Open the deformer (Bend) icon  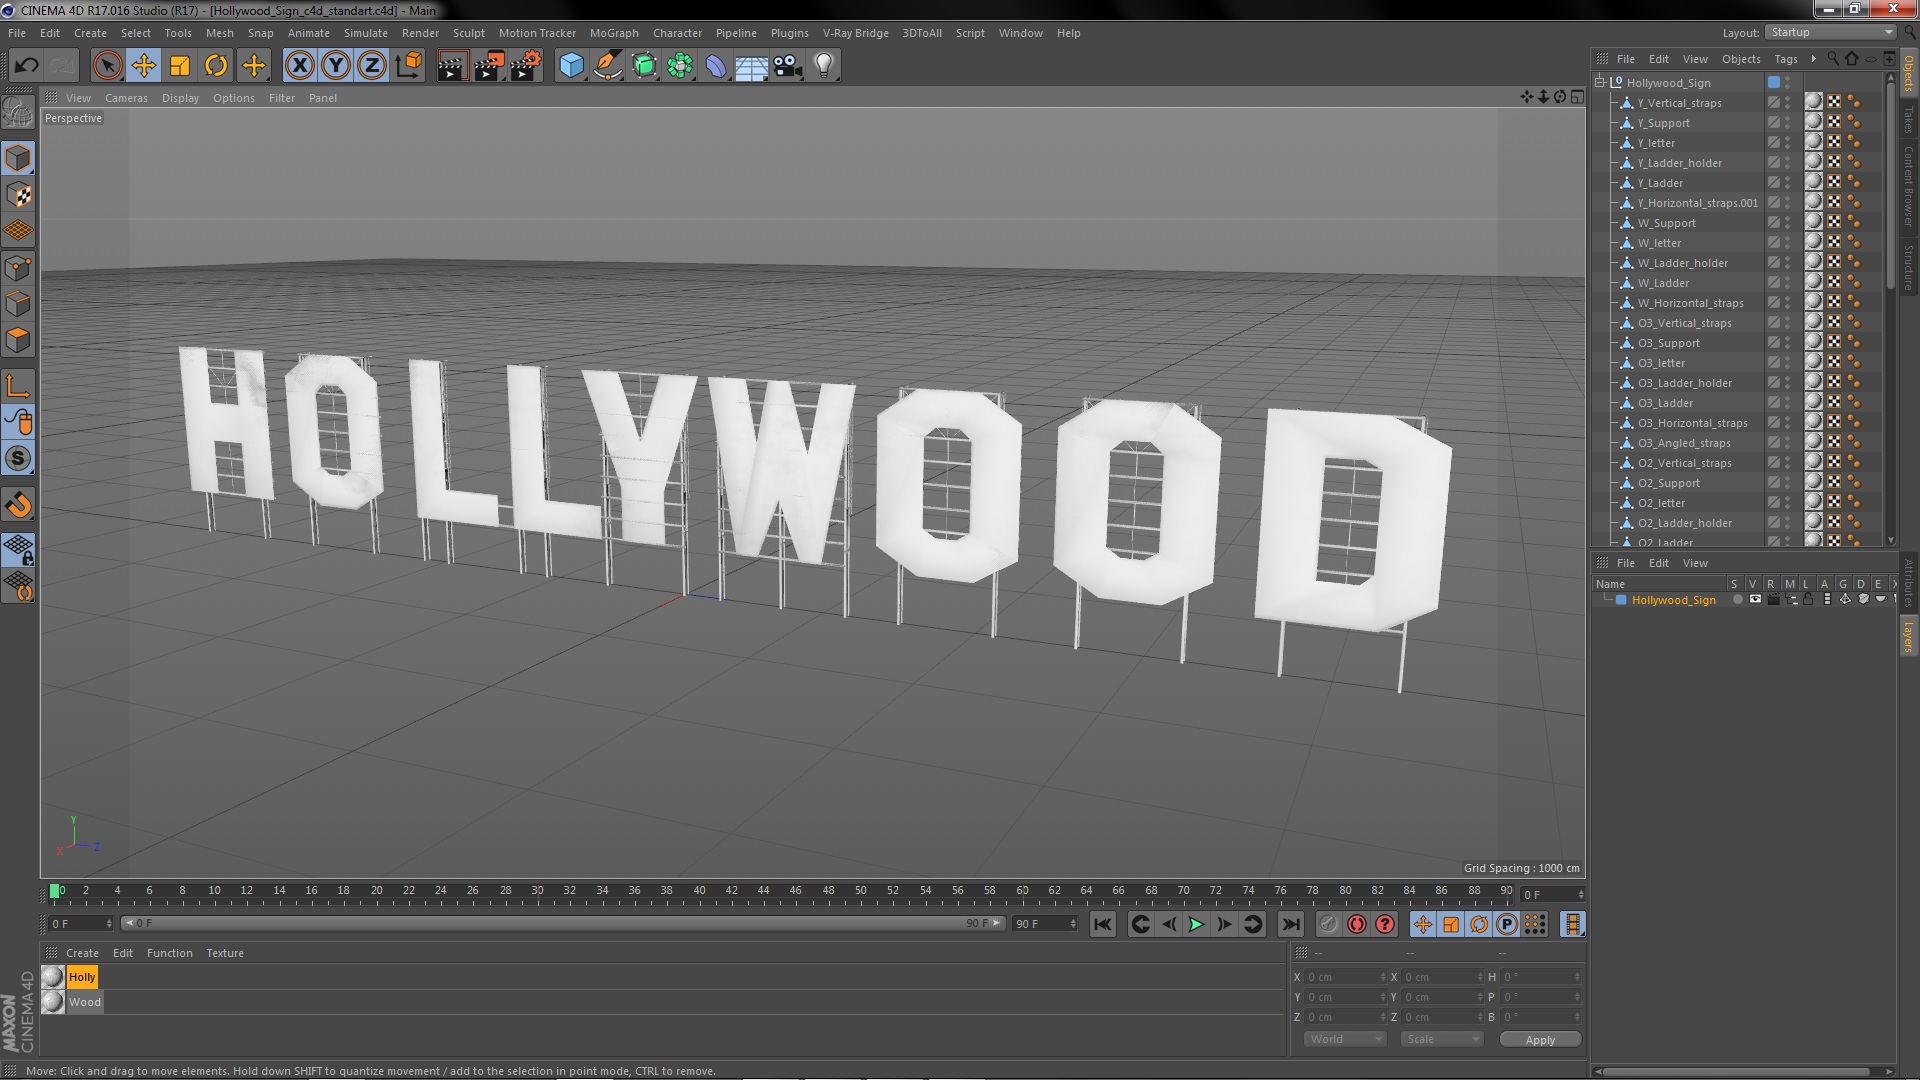[716, 66]
